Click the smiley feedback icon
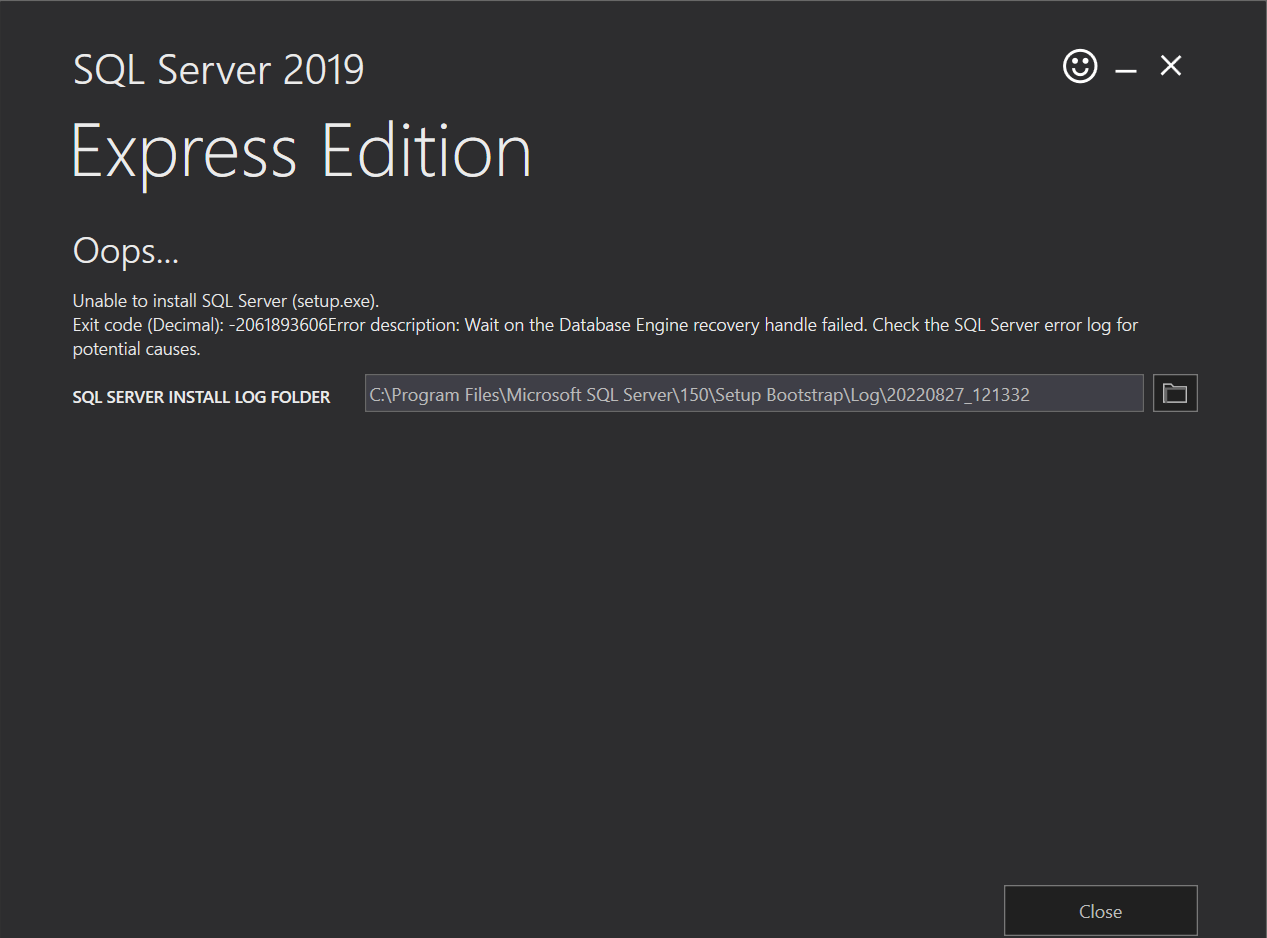 coord(1080,67)
